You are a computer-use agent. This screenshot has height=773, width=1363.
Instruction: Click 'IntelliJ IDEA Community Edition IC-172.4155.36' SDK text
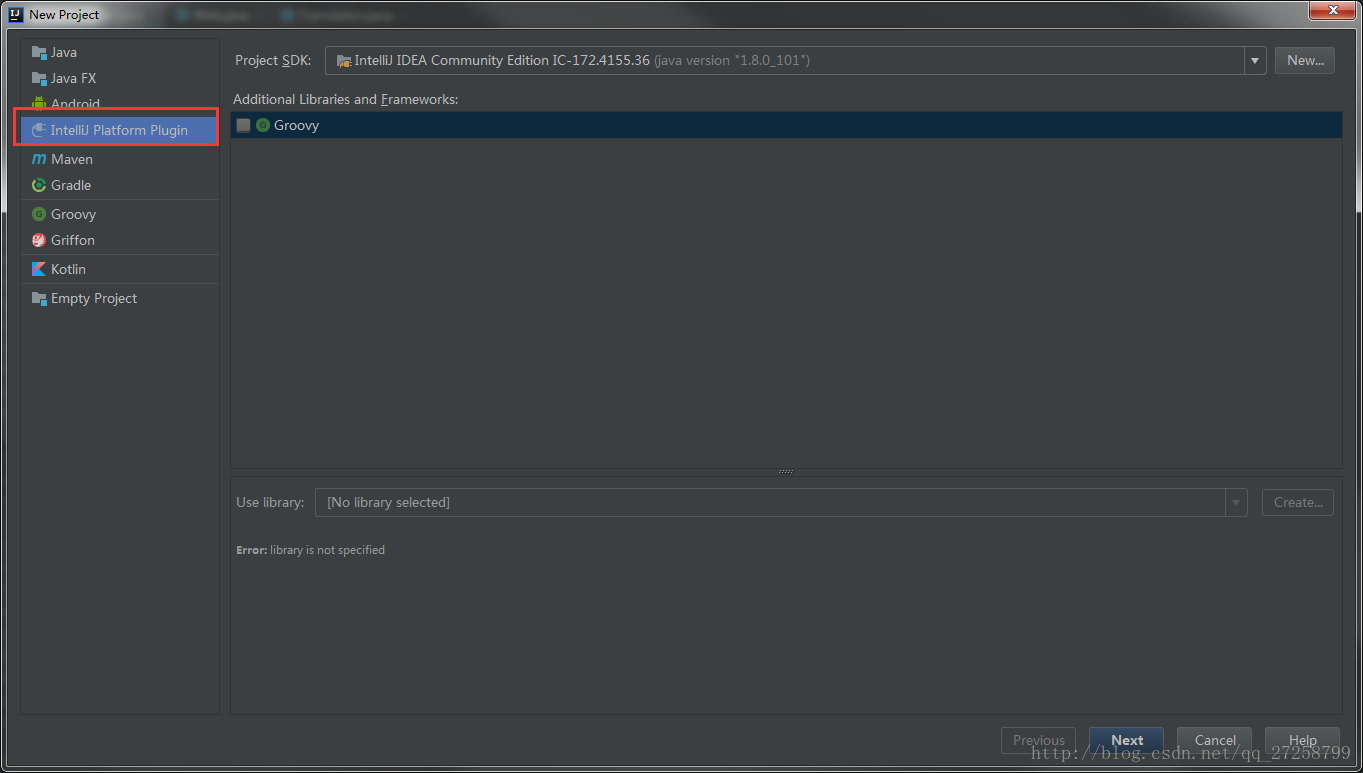(x=502, y=61)
